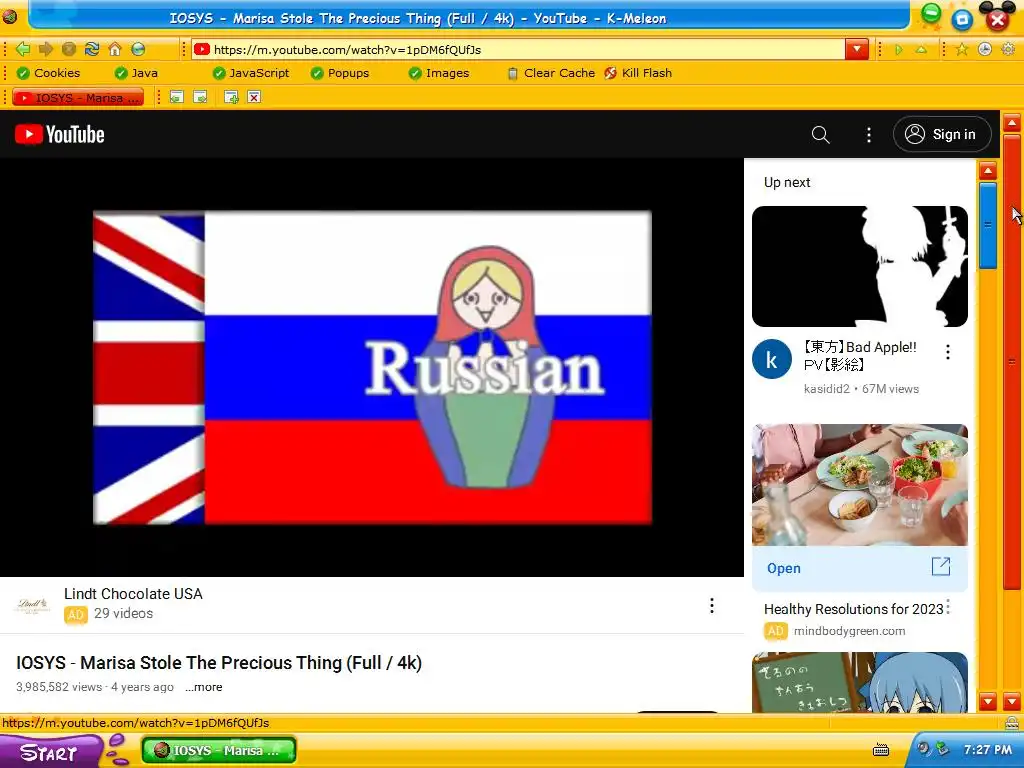The image size is (1024, 768).
Task: Click the Lindt logo avatar
Action: tap(32, 605)
